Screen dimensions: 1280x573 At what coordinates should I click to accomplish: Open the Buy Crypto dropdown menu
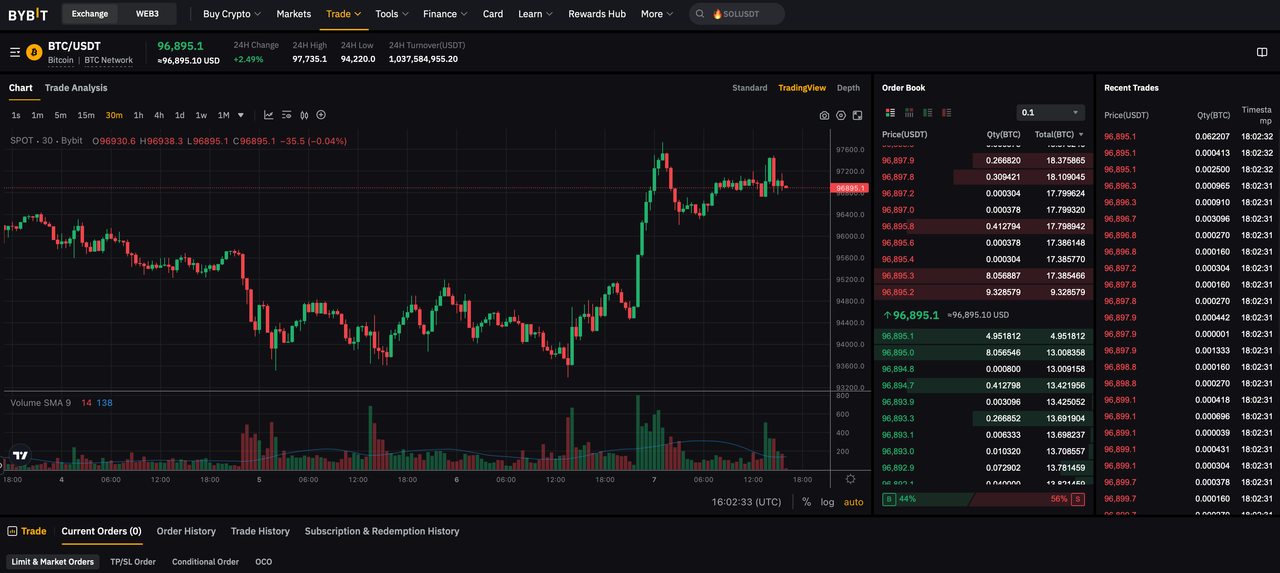pyautogui.click(x=232, y=14)
